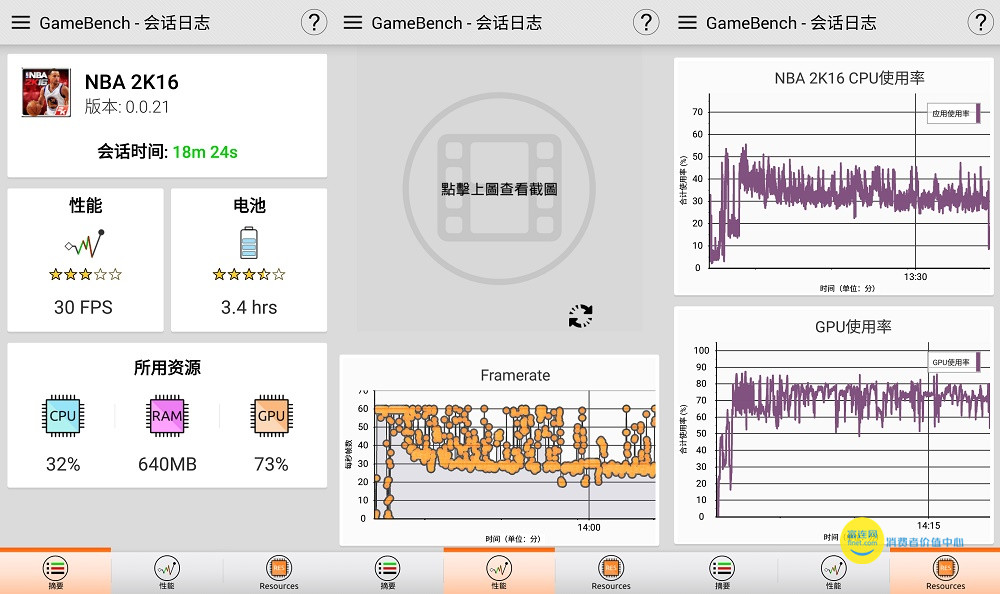Screen dimensions: 1000x594
Task: Click NBA 2K16 game thumbnail
Action: (x=46, y=93)
